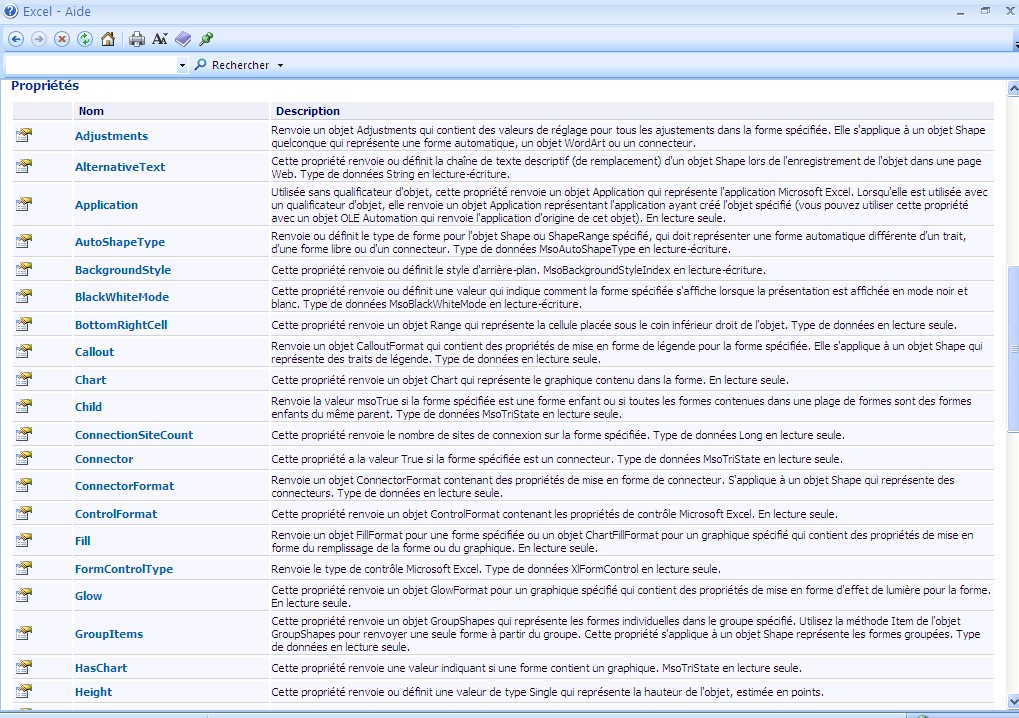Open the search text history dropdown arrow

pos(182,65)
